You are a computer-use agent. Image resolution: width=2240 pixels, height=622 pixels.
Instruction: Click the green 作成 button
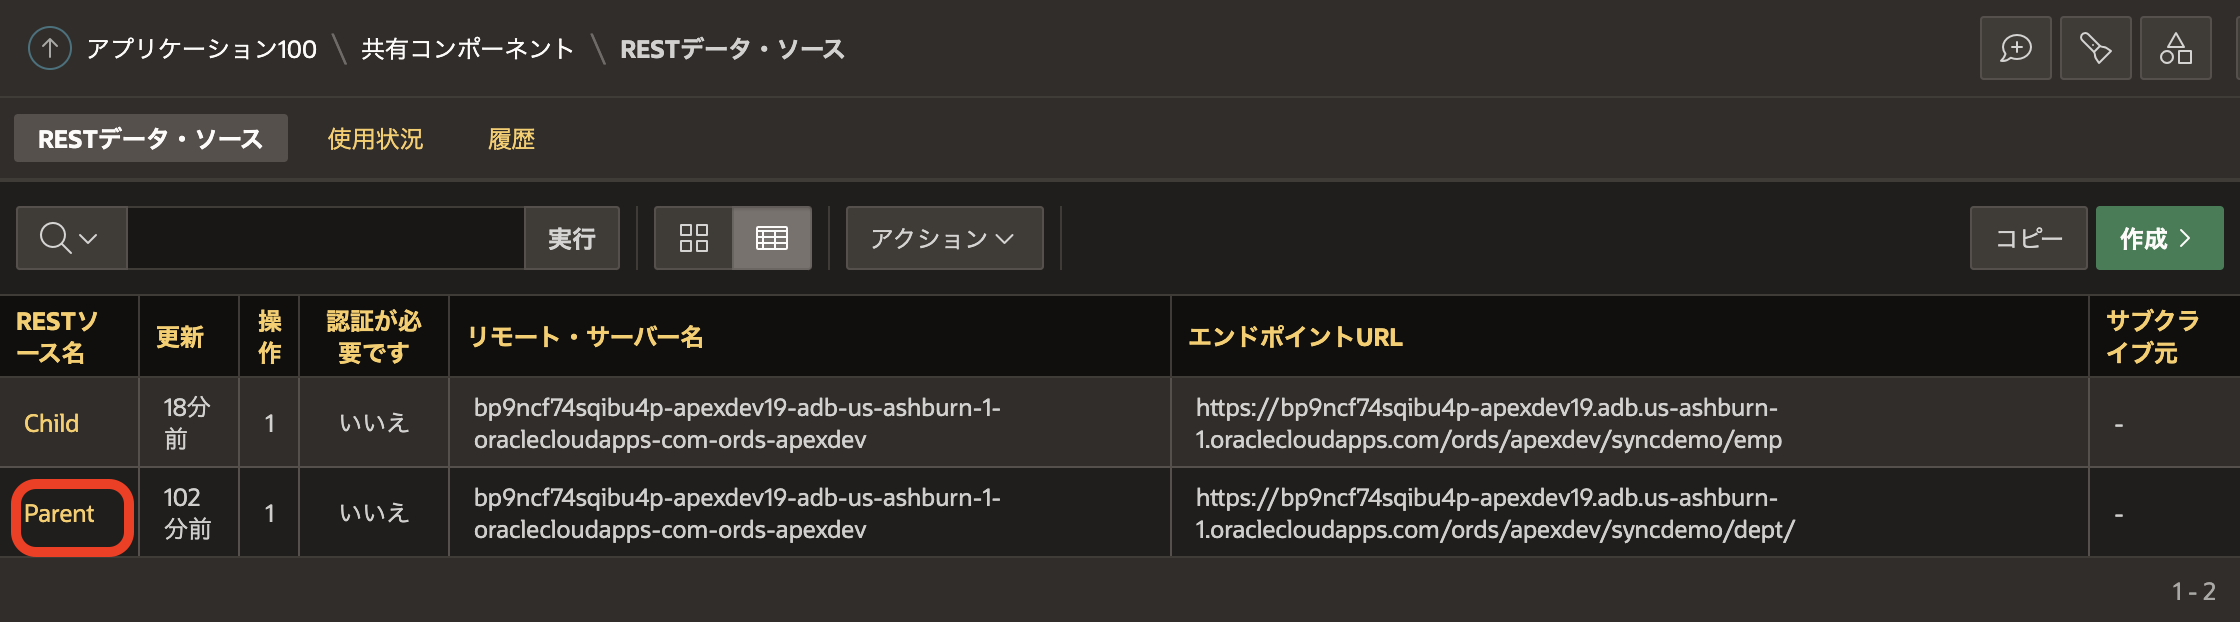coord(2158,238)
